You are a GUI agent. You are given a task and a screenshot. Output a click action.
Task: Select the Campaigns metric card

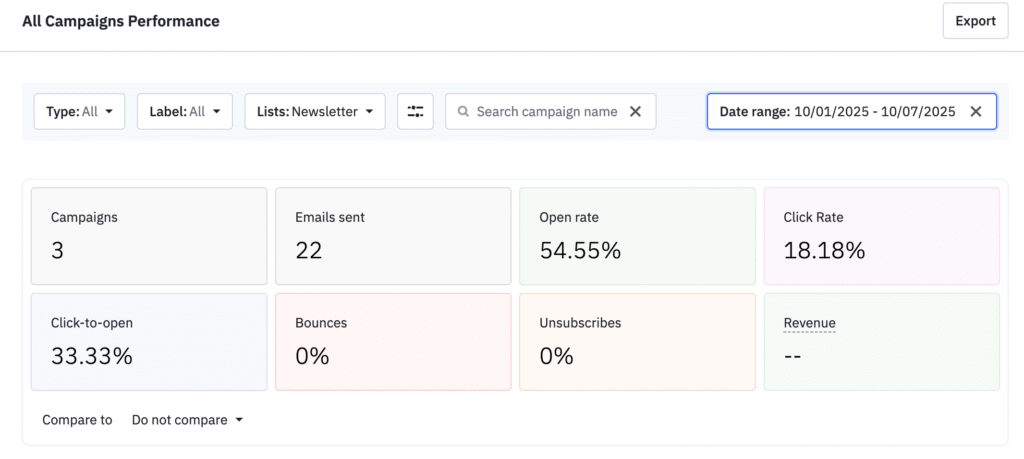tap(149, 236)
